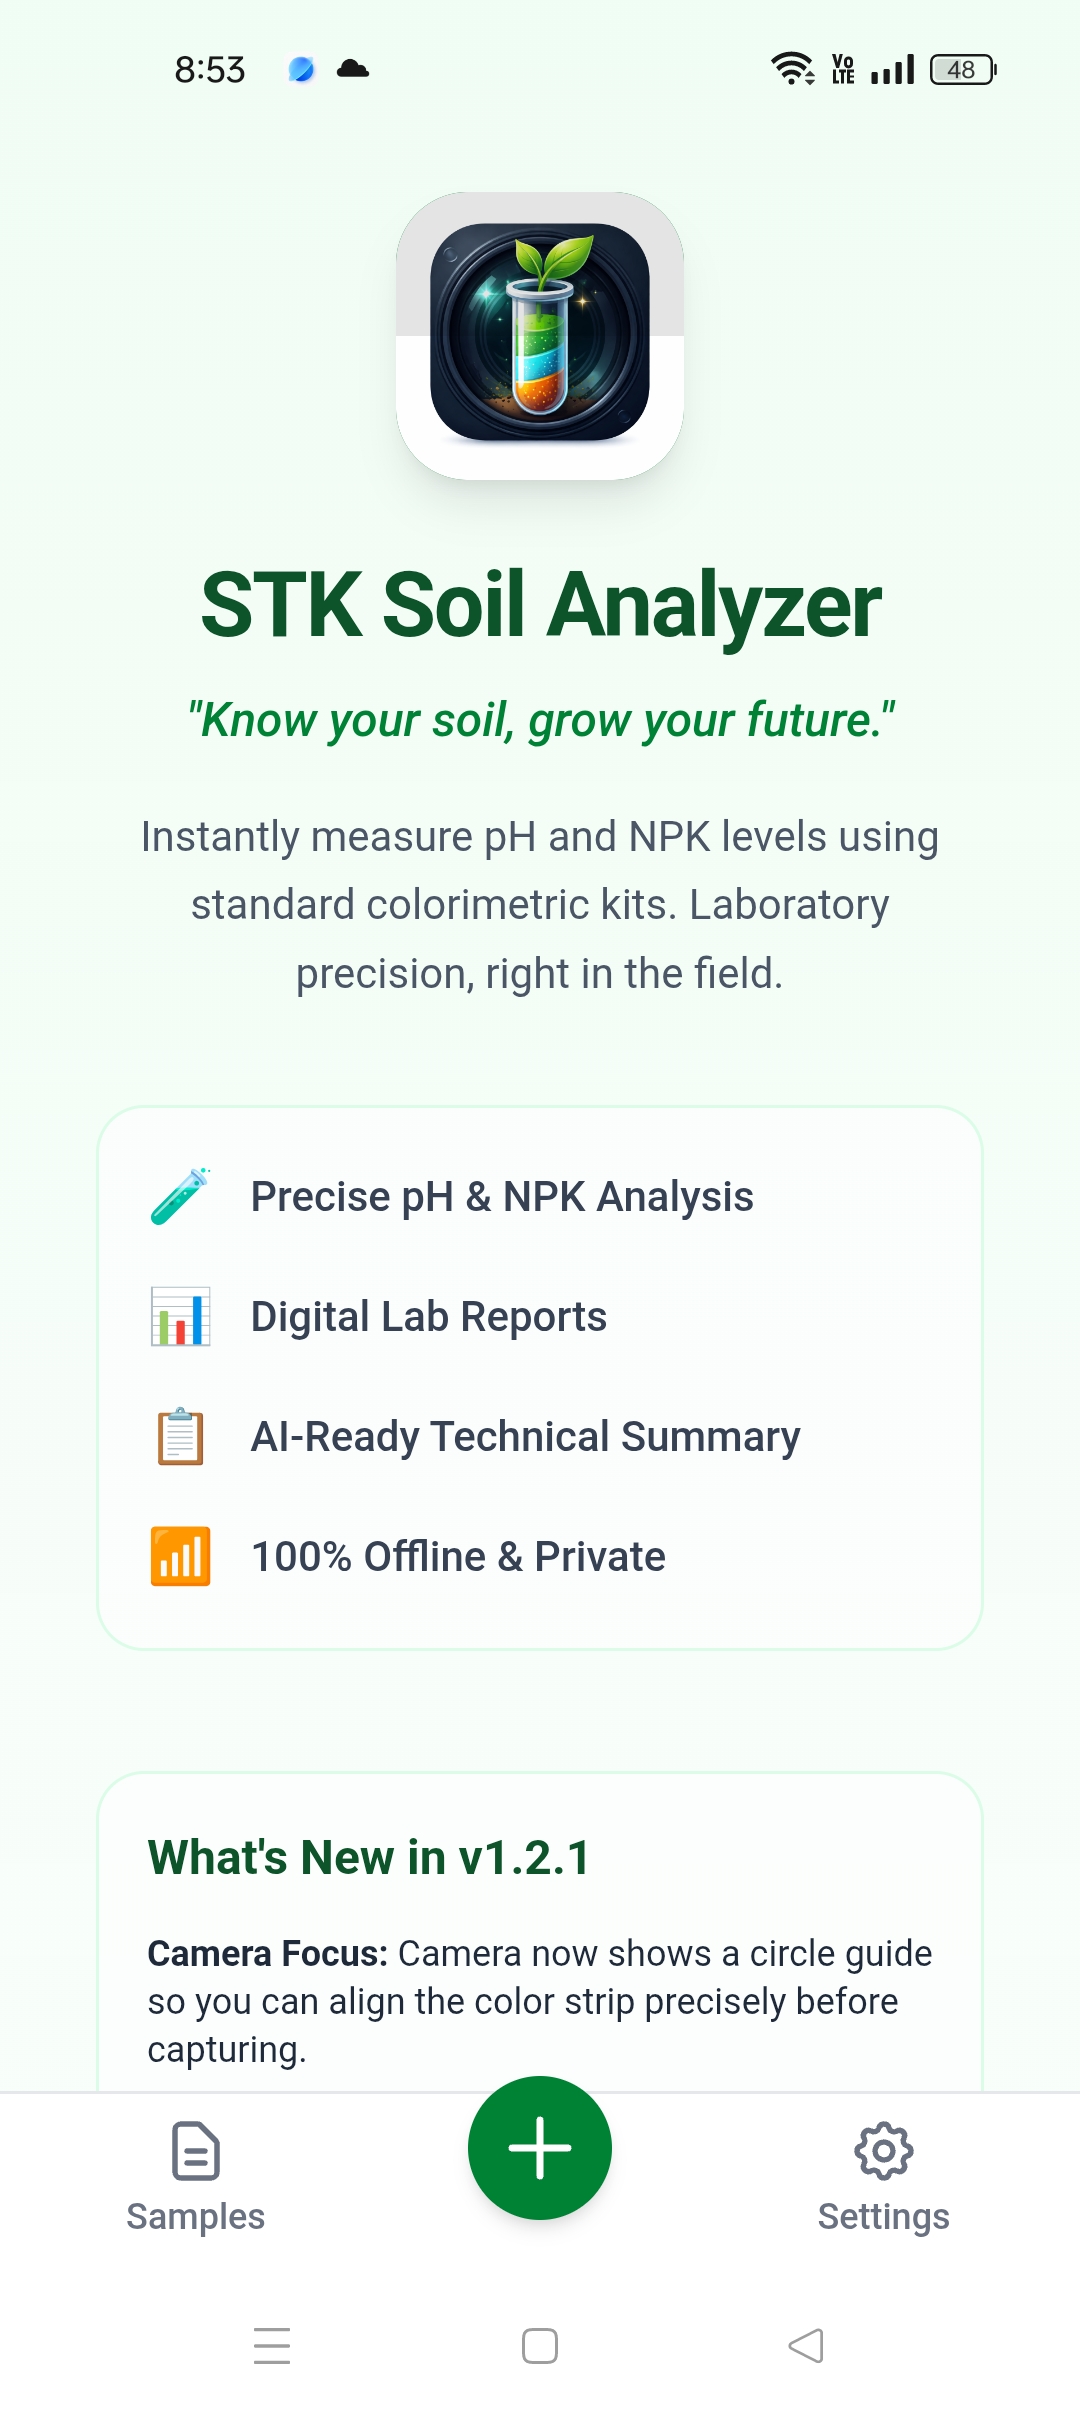Viewport: 1080px width, 2412px height.
Task: Tap the Android back navigation button
Action: (806, 2345)
